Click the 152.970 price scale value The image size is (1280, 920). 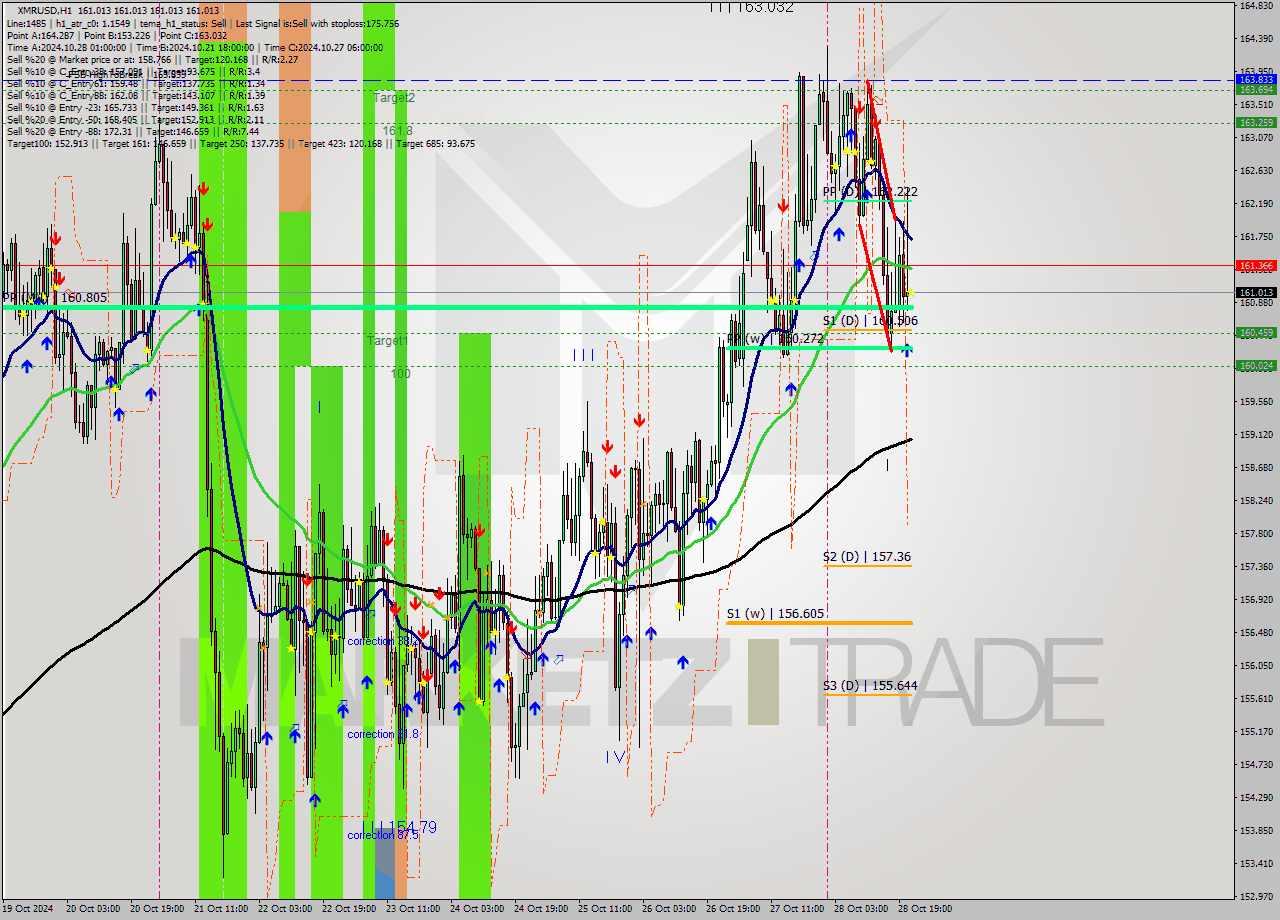1256,896
